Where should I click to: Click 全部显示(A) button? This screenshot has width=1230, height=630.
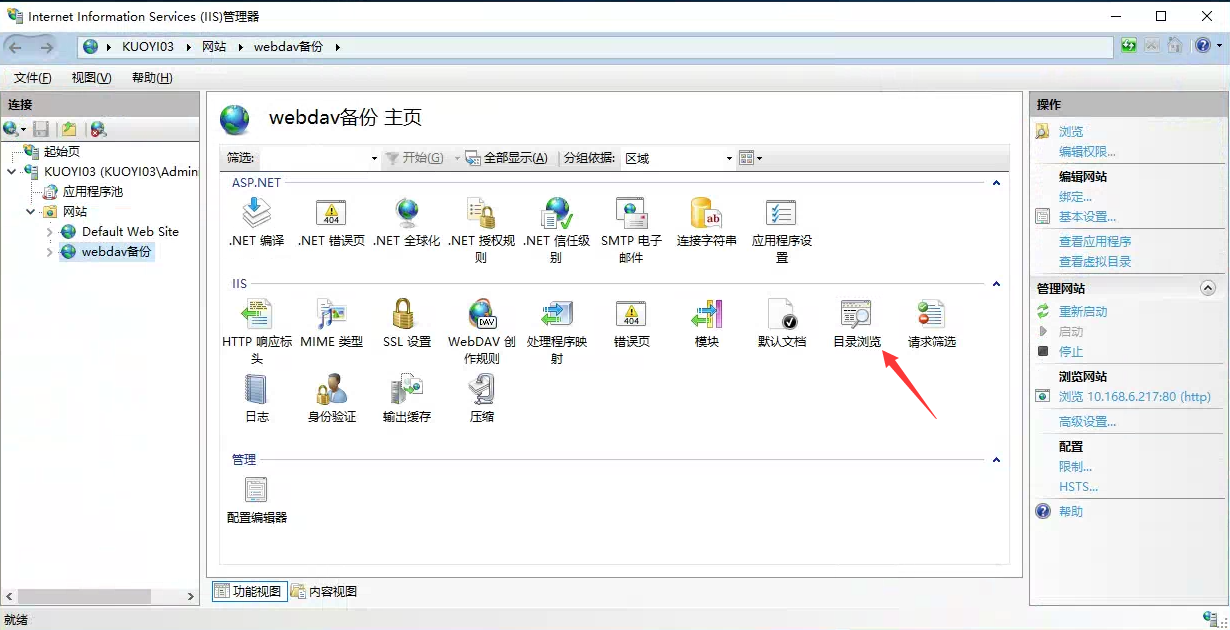[507, 158]
